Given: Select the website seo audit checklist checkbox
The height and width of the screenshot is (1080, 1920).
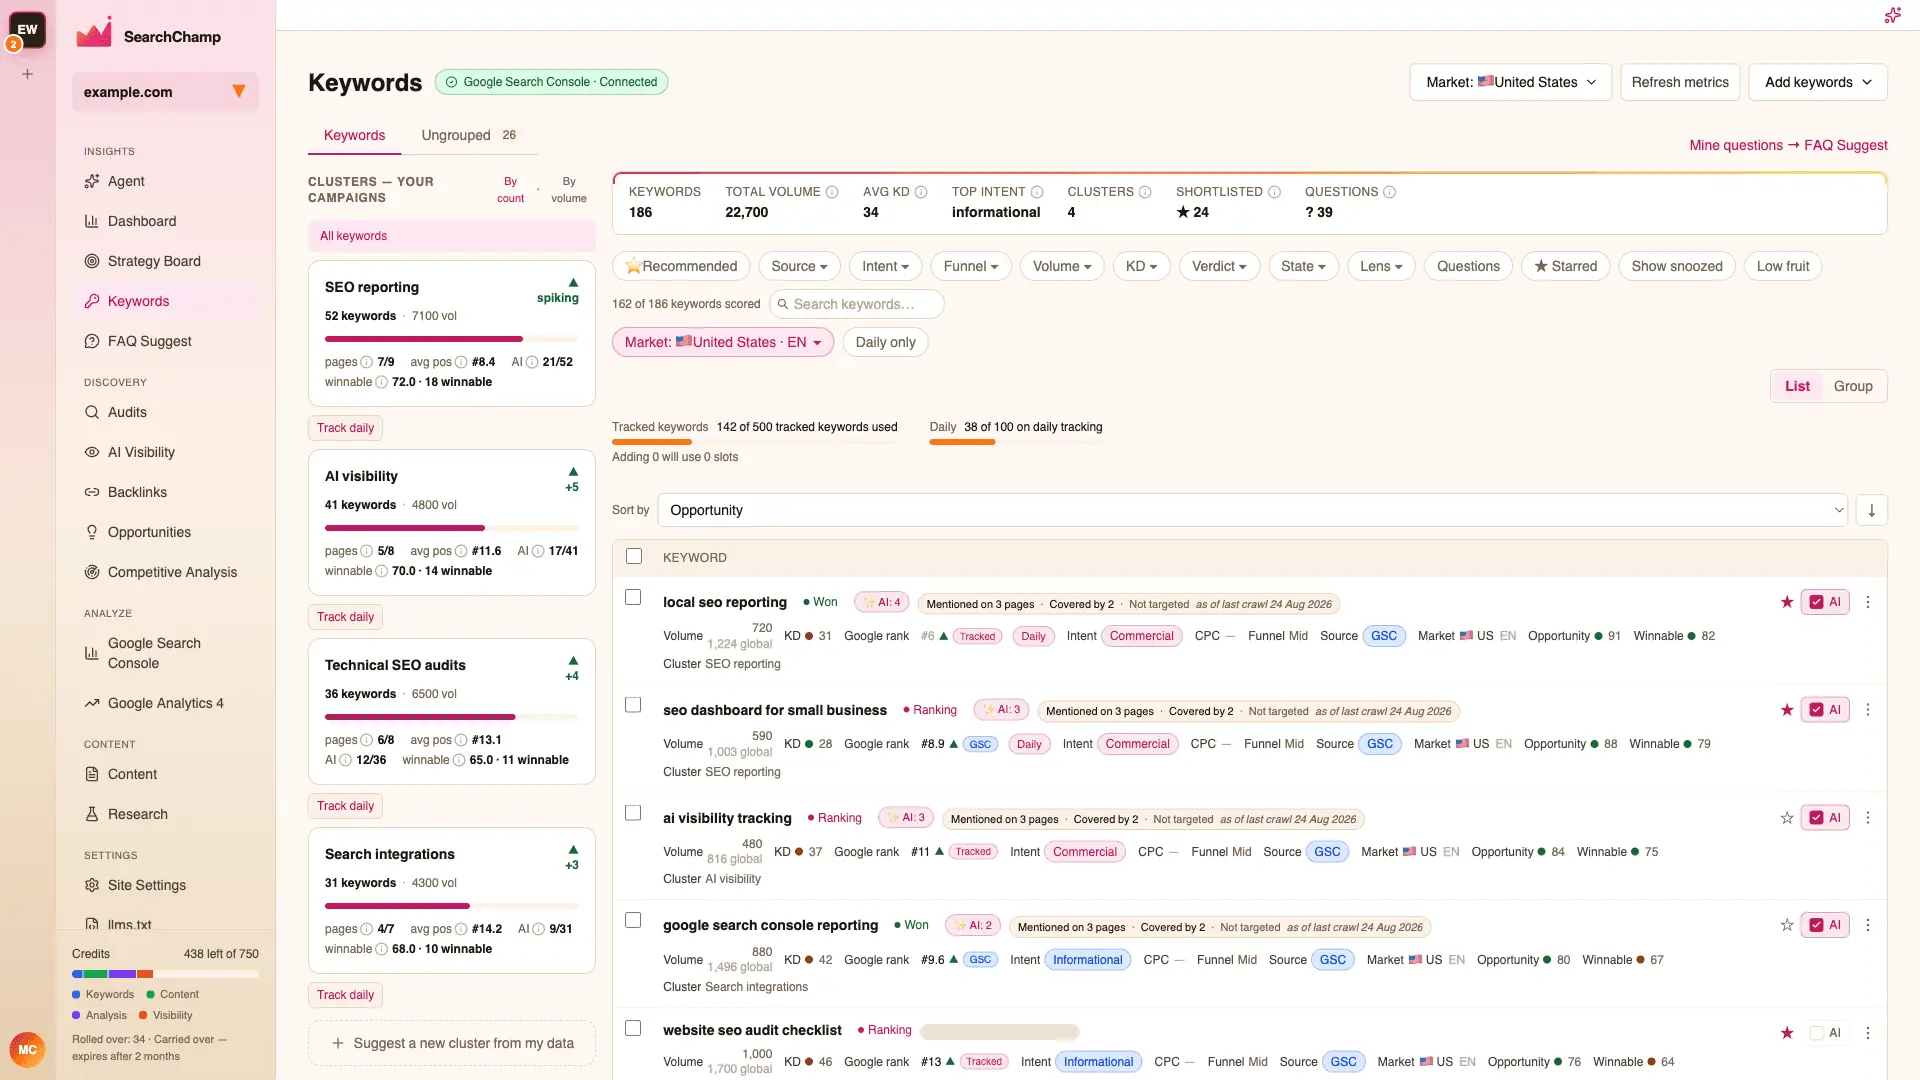Looking at the screenshot, I should click(x=633, y=1028).
